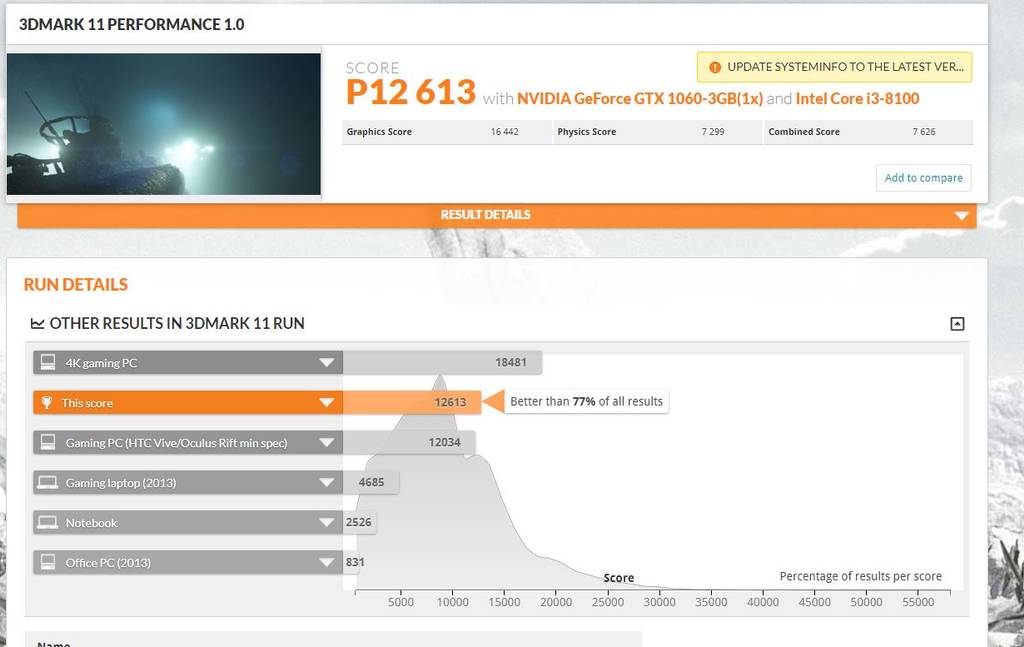Click the 10000 axis tick label
Screen dimensions: 1024x647
[x=453, y=602]
